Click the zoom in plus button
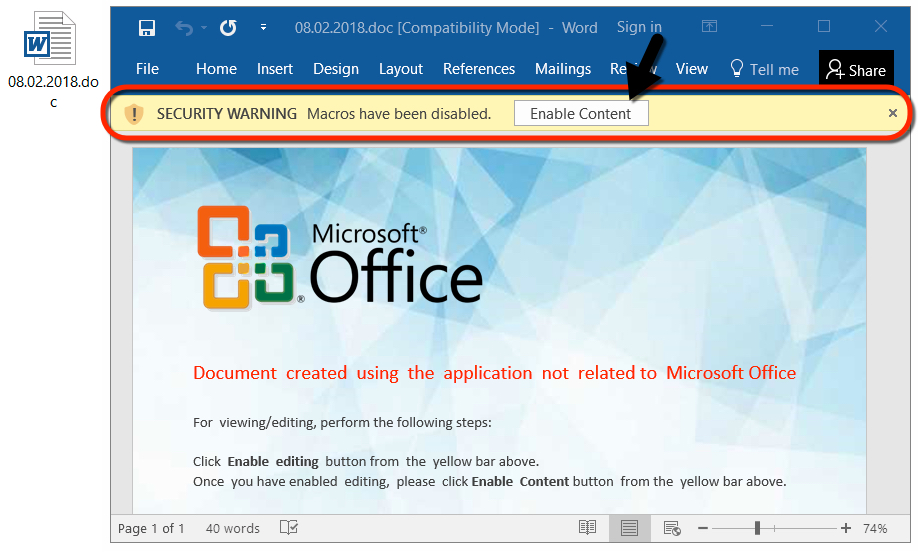This screenshot has width=918, height=552. [845, 529]
